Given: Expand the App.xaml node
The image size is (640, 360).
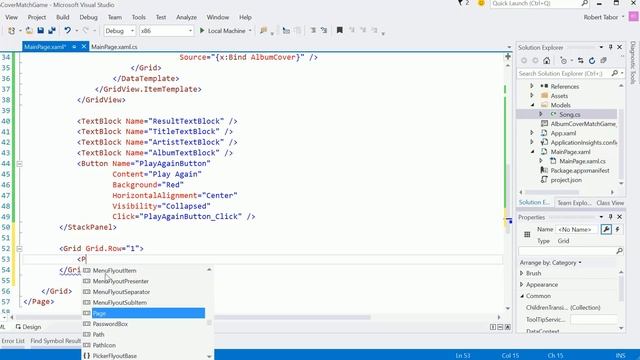Looking at the screenshot, I should click(x=532, y=133).
